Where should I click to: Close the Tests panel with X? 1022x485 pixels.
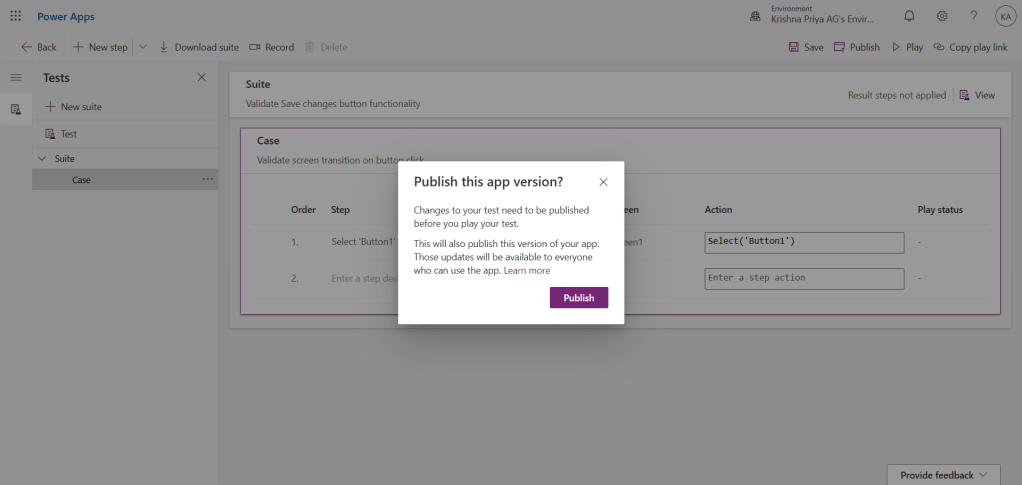201,78
